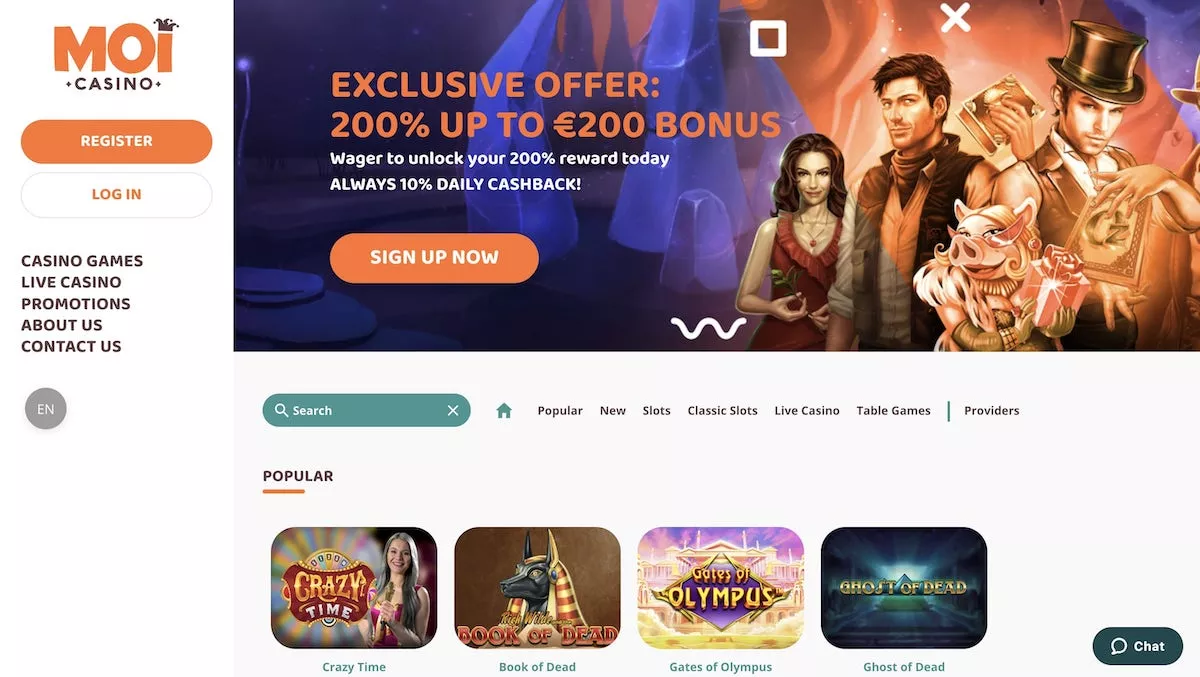Switch to the Slots category

[x=656, y=411]
